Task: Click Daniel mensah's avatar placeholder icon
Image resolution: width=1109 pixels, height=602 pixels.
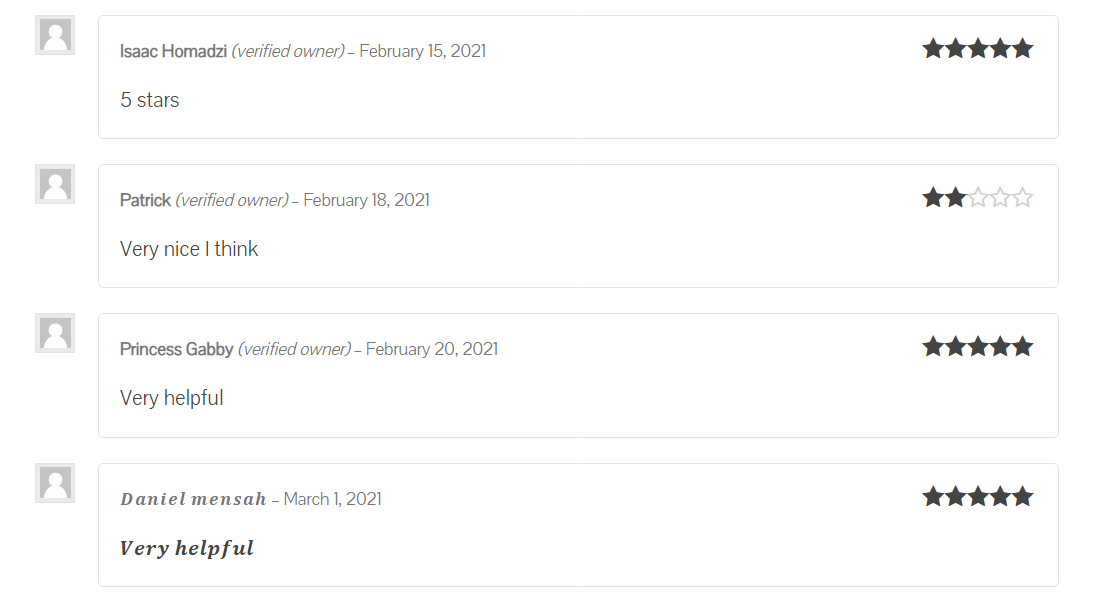Action: click(x=55, y=483)
